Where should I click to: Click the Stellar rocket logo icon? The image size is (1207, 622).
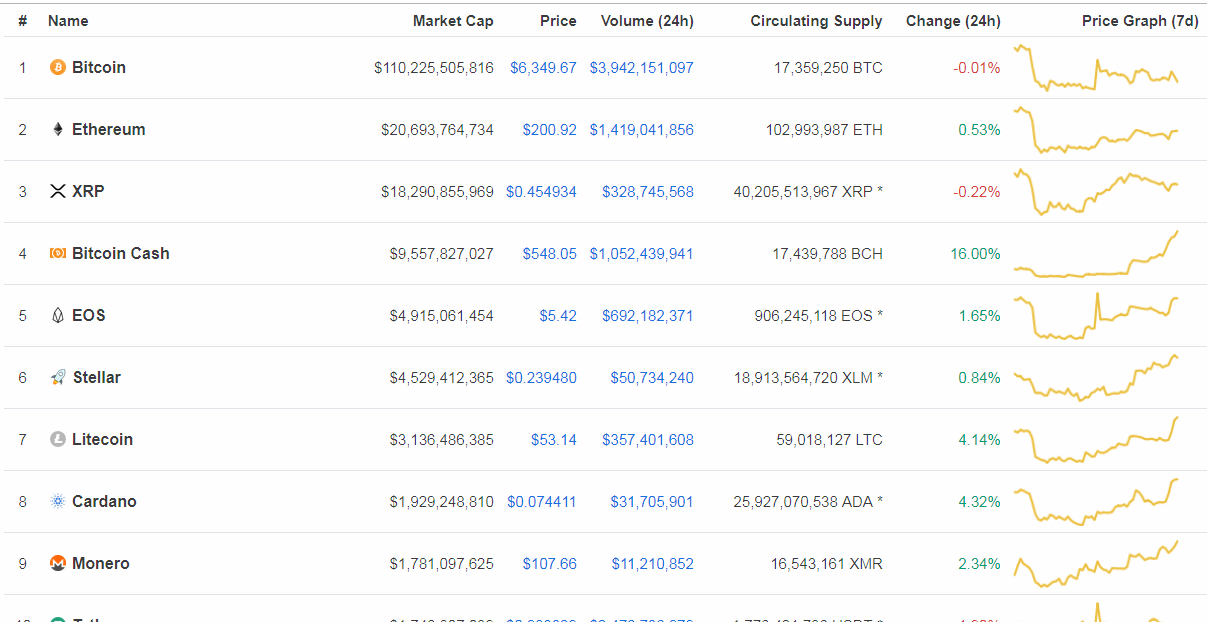(58, 378)
